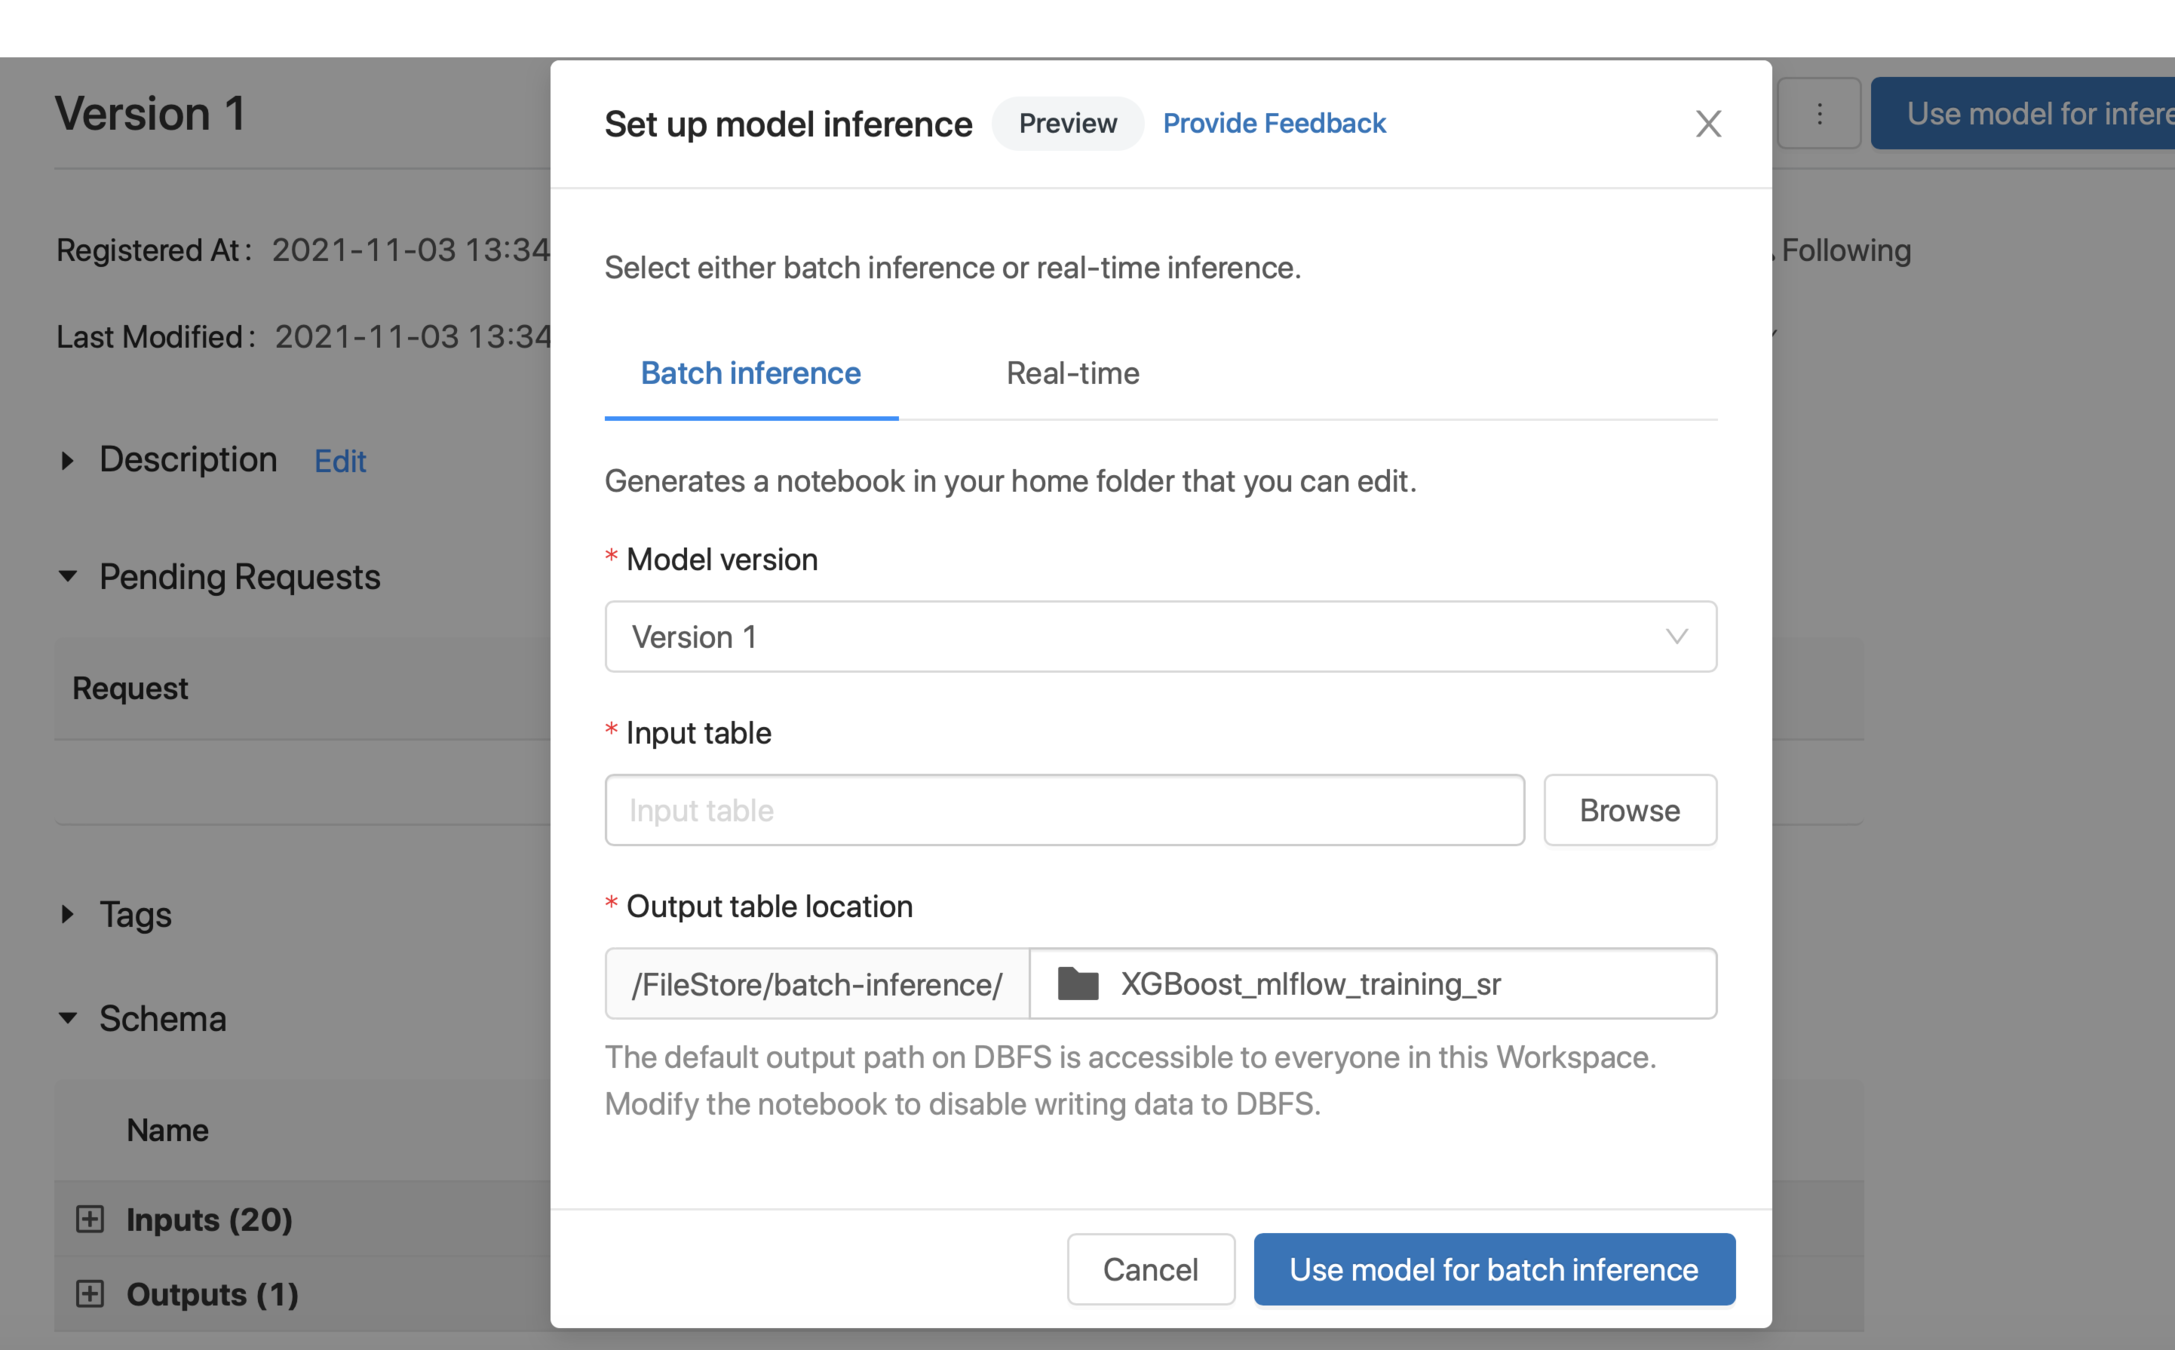The height and width of the screenshot is (1350, 2175).
Task: Expand the Inputs (20) plus icon
Action: click(x=90, y=1219)
